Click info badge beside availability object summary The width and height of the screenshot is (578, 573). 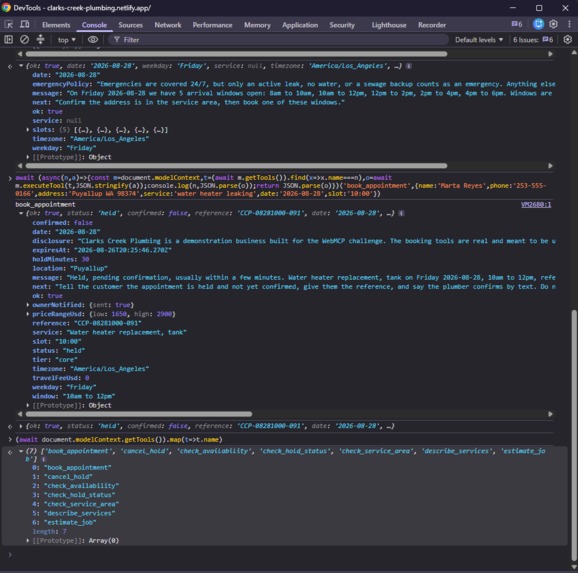[x=409, y=66]
